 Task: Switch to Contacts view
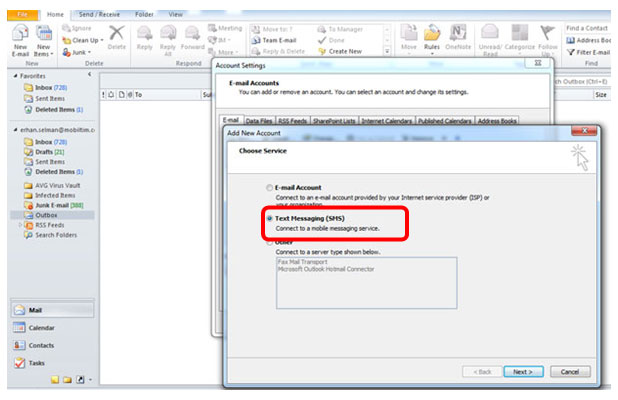52,345
